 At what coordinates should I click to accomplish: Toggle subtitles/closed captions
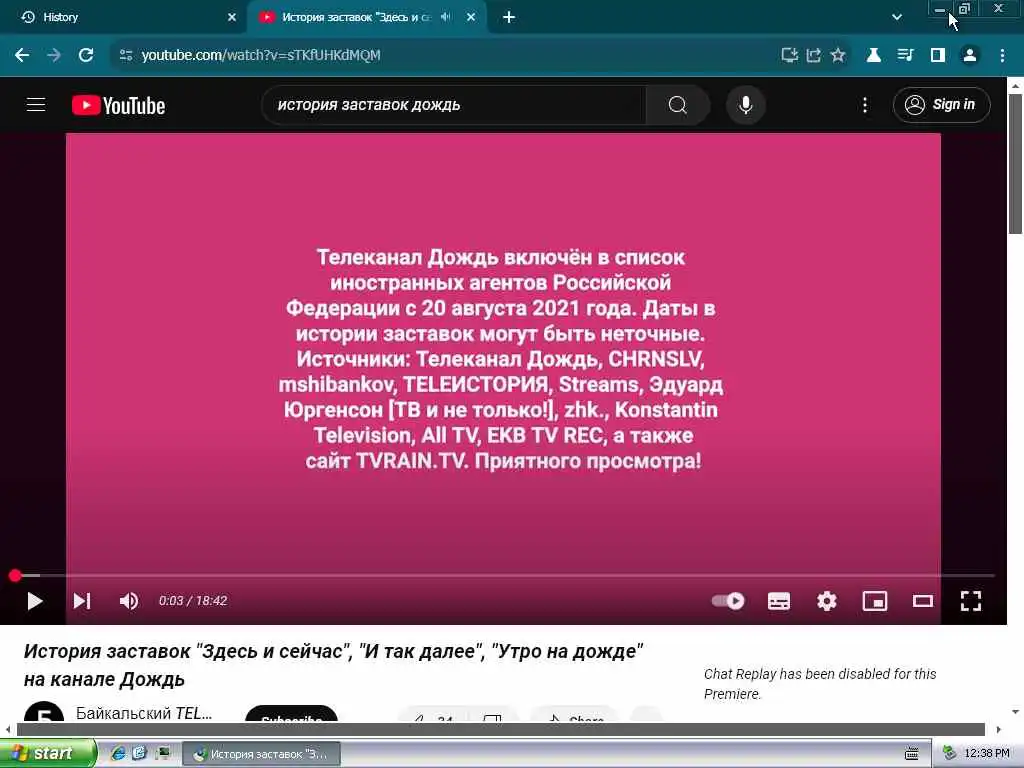[778, 601]
